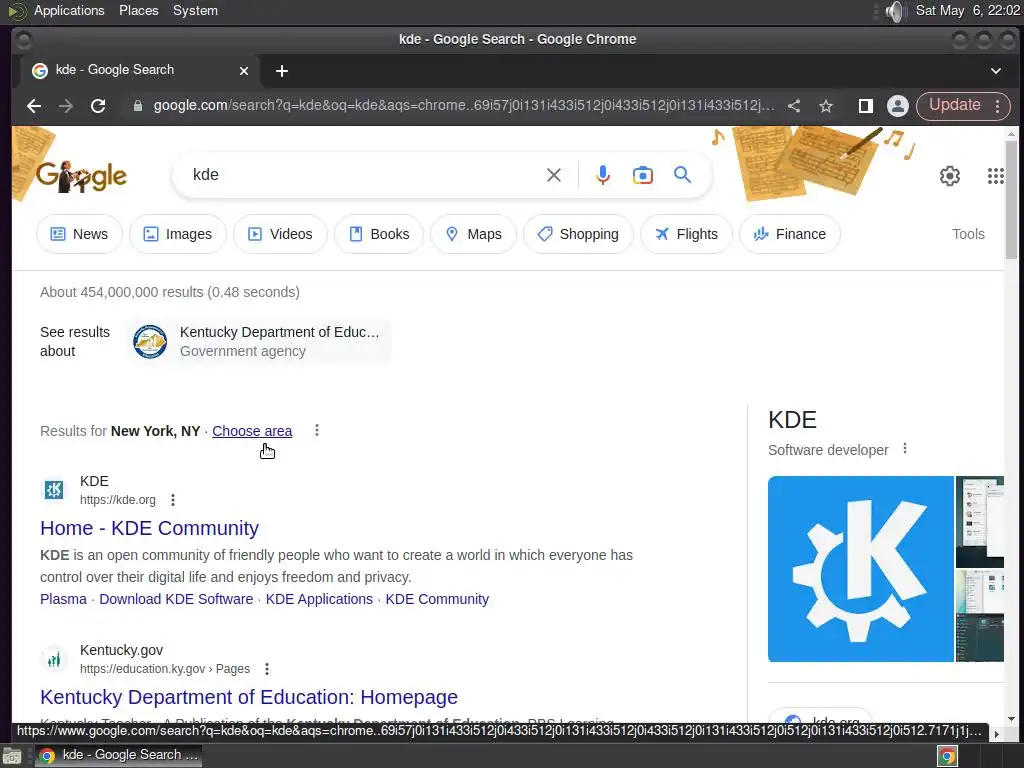The image size is (1024, 768).
Task: Click the address bar URL
Action: pyautogui.click(x=464, y=106)
